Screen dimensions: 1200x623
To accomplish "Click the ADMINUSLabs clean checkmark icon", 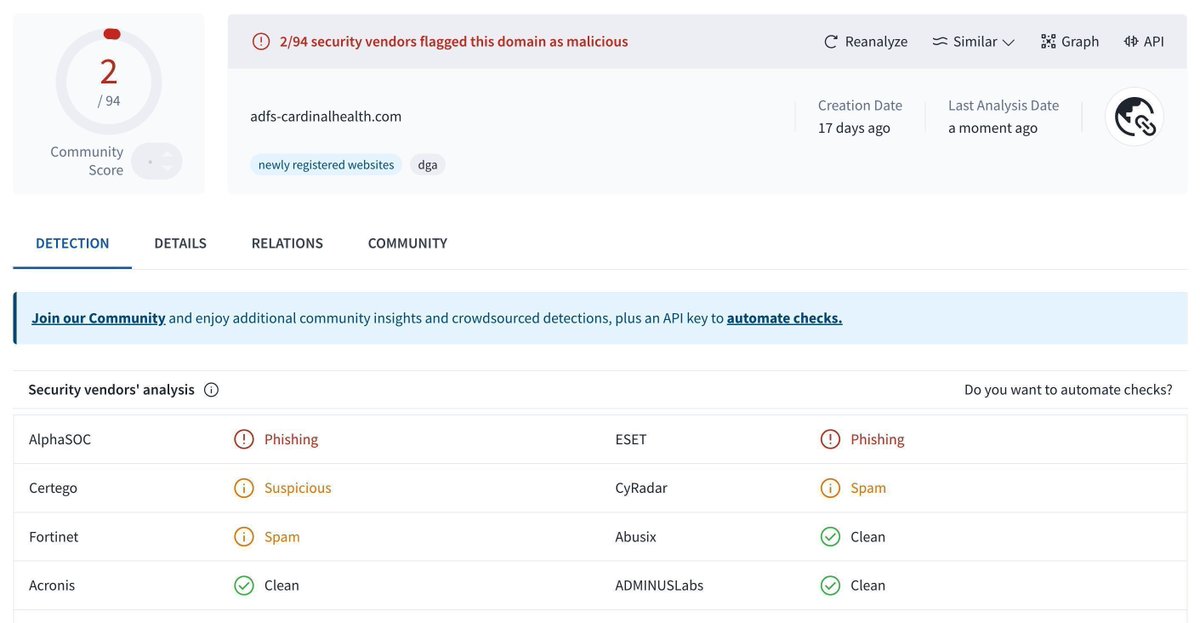I will click(x=830, y=585).
